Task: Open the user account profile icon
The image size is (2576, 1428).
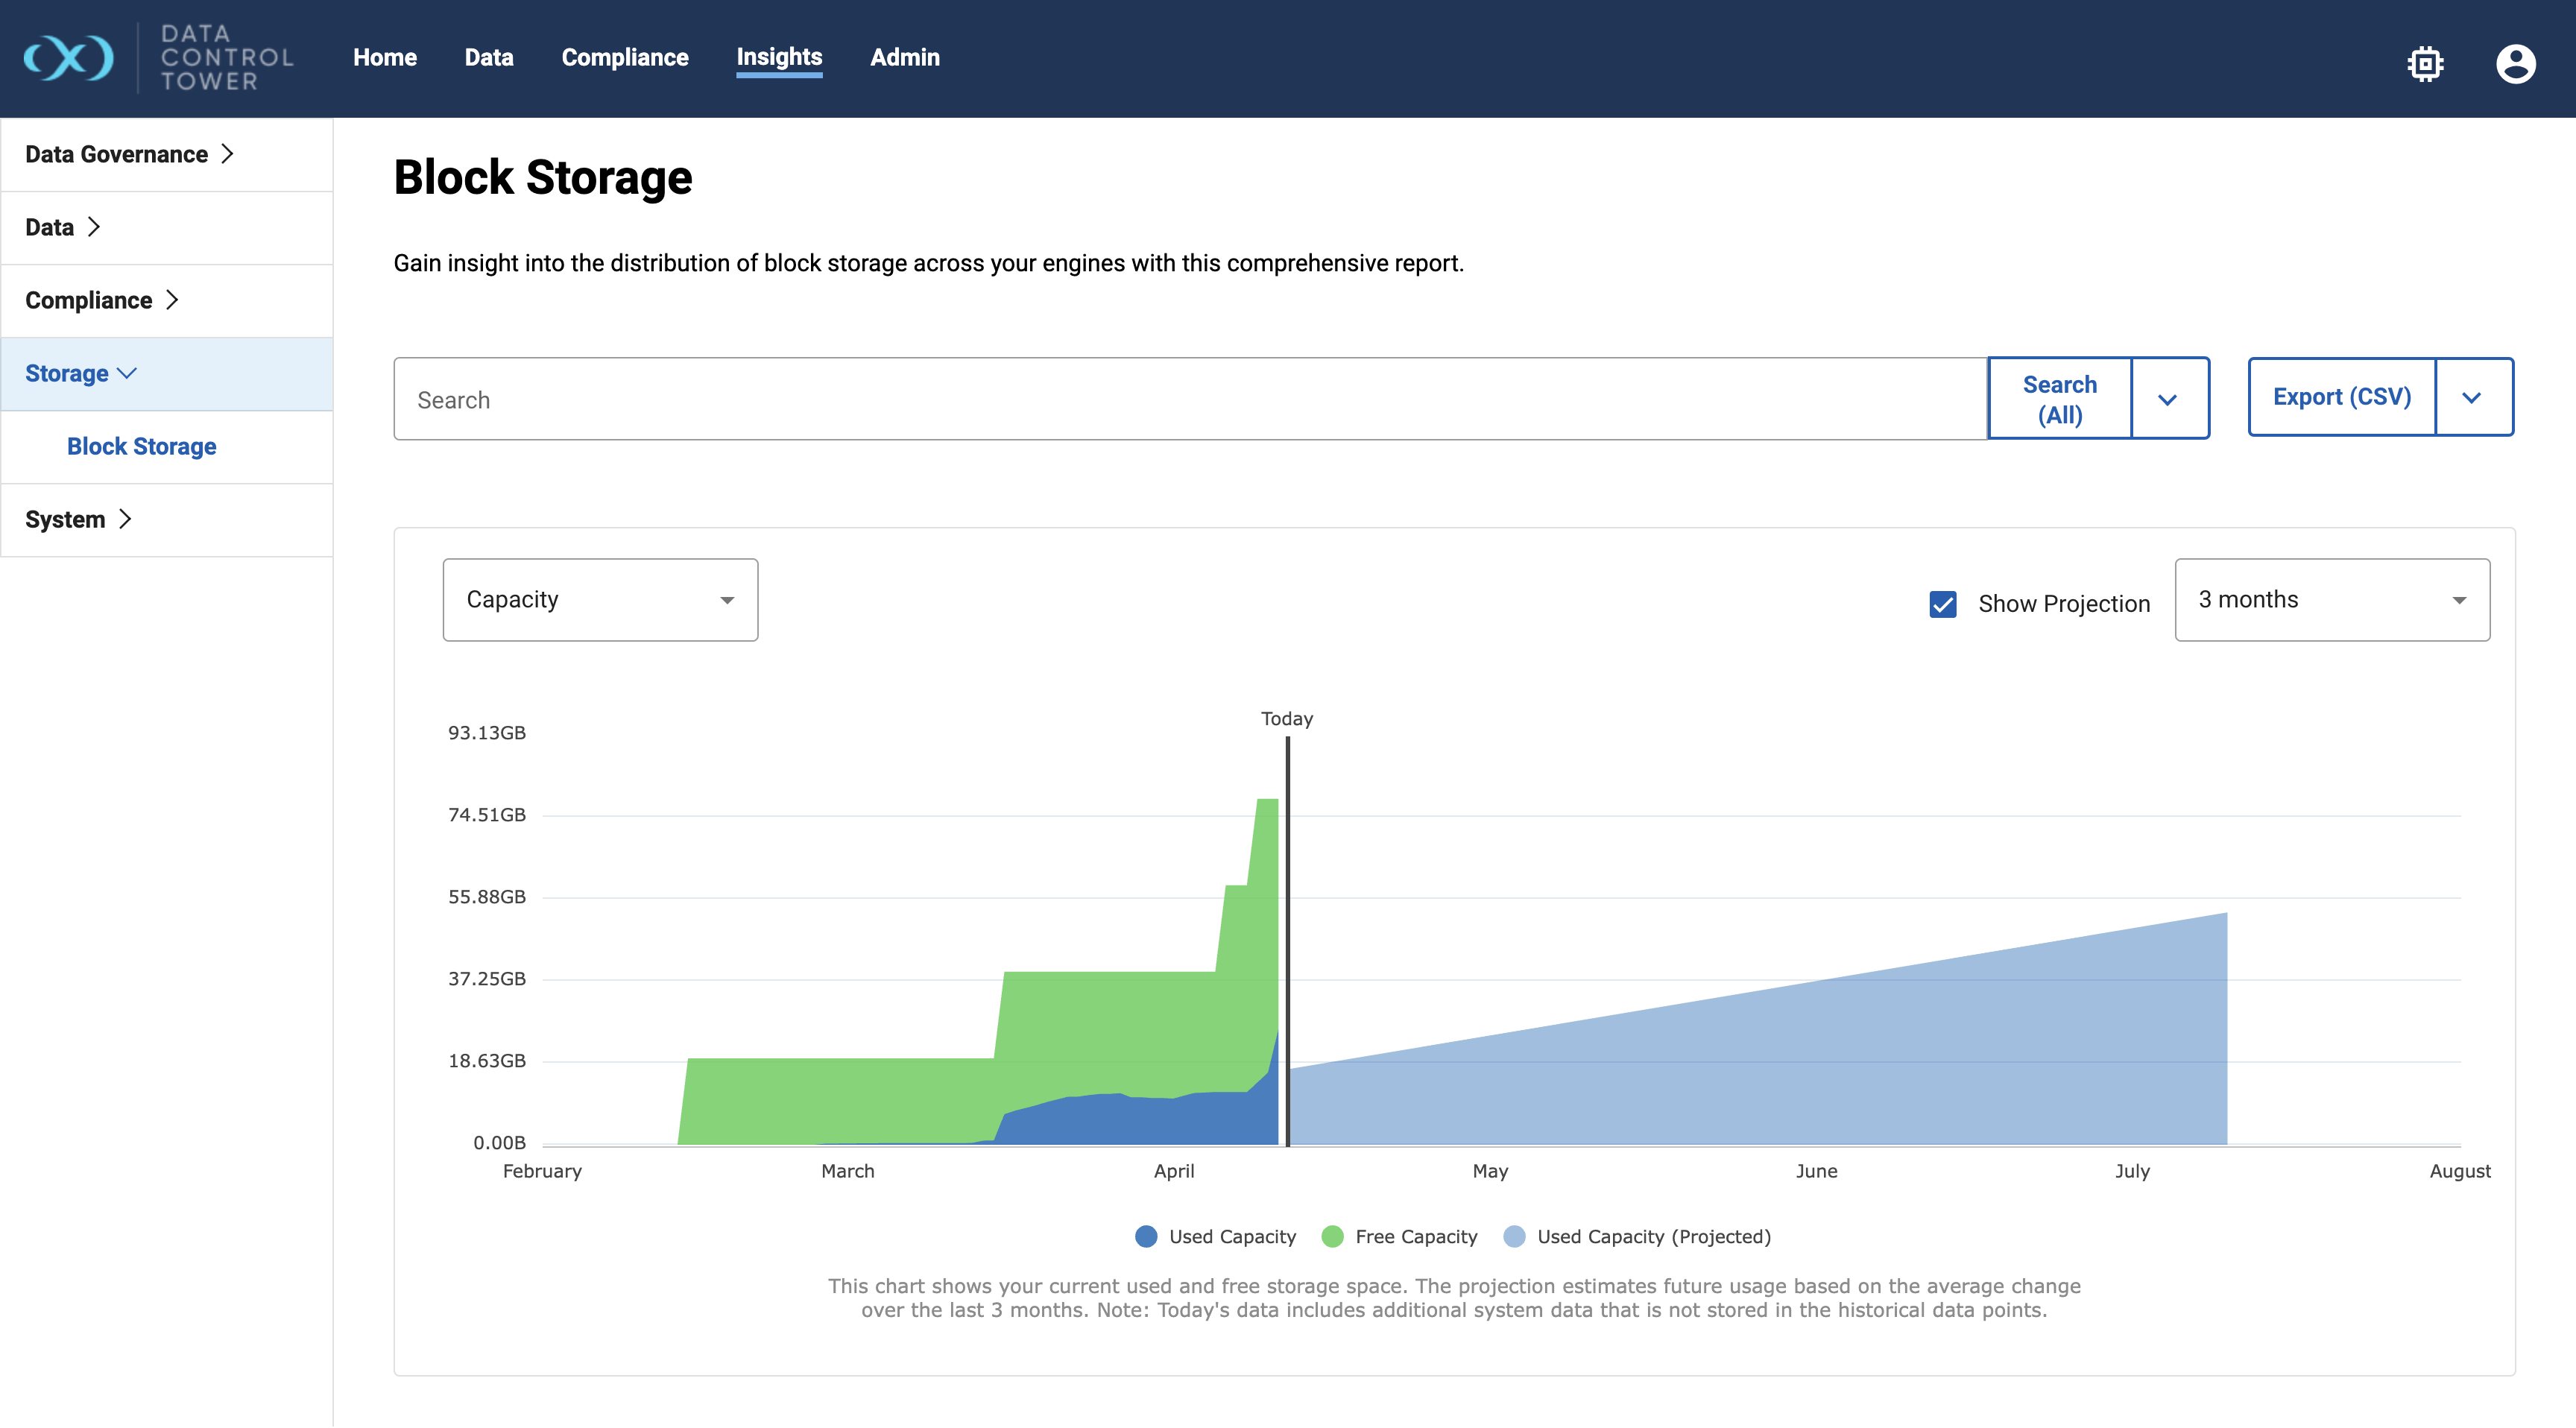Action: click(x=2515, y=64)
